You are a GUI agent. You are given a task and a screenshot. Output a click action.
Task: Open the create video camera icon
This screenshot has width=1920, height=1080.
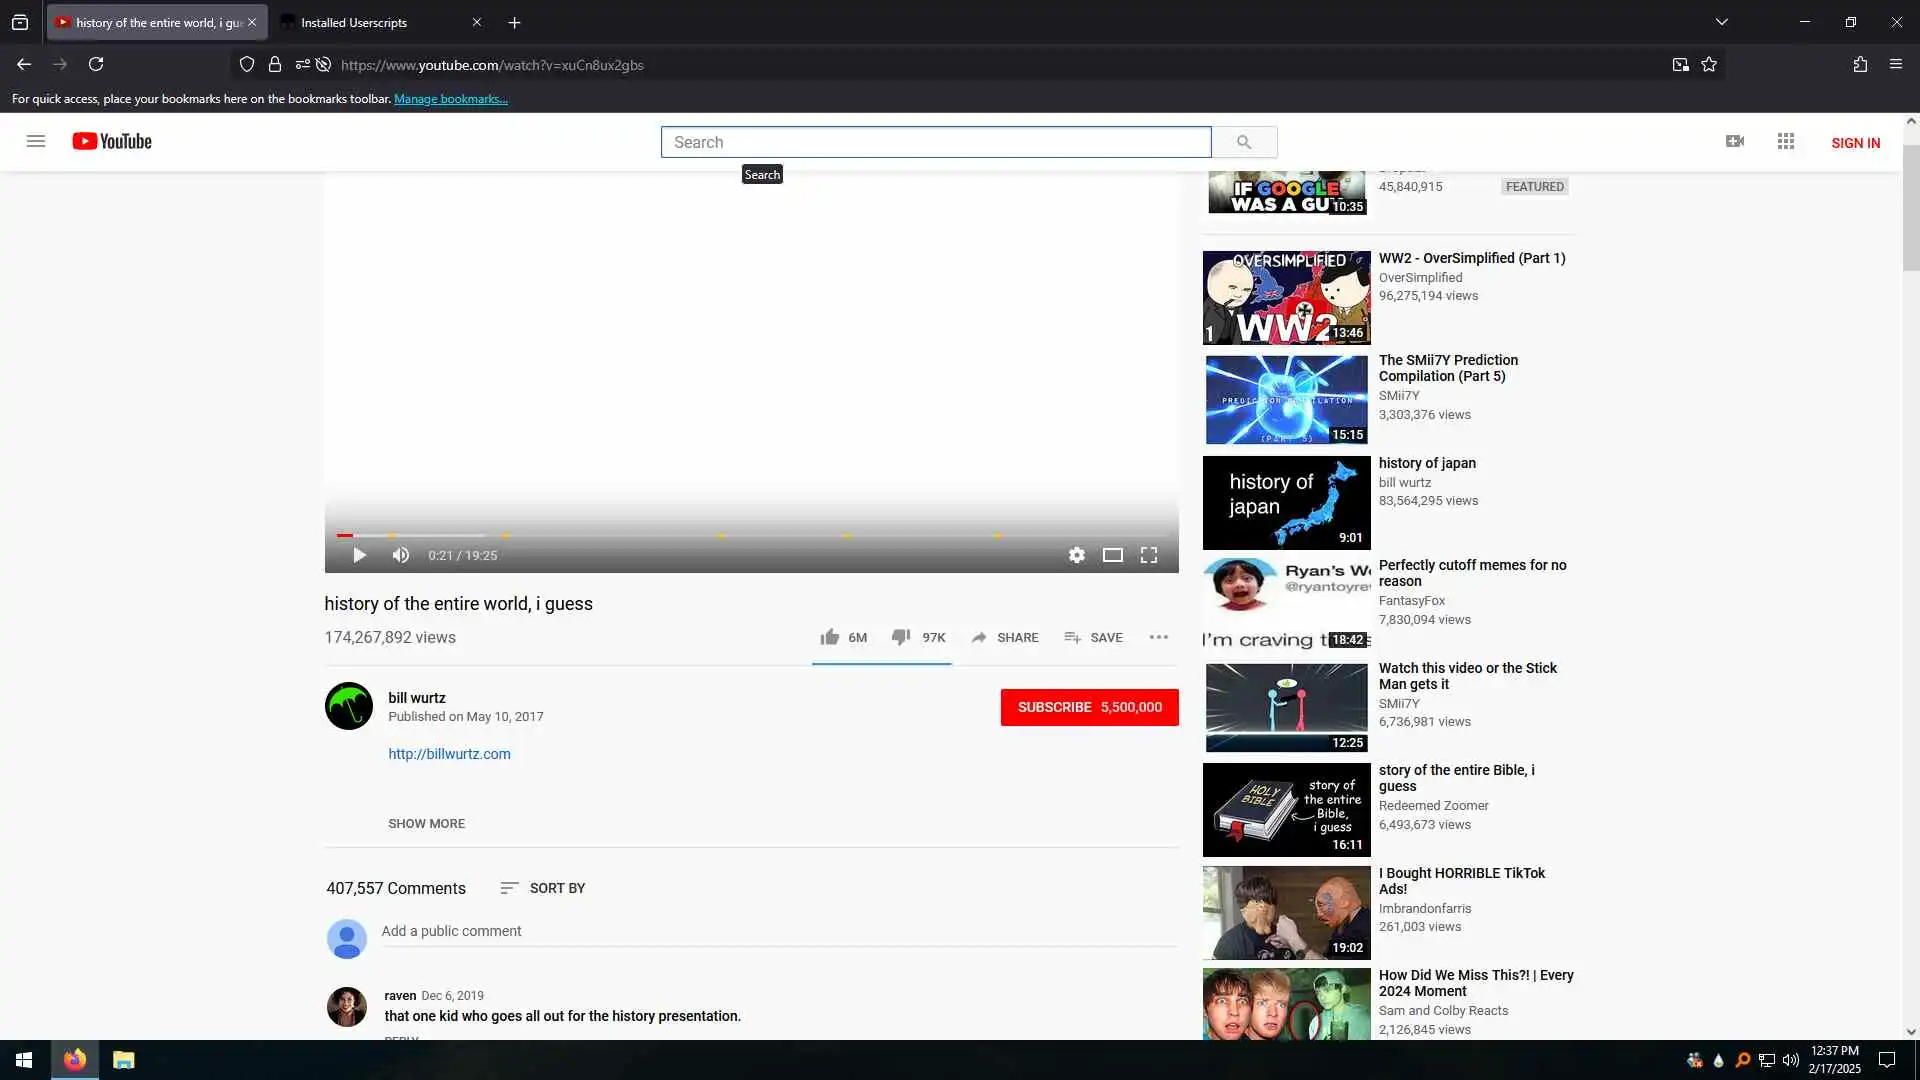[1735, 141]
